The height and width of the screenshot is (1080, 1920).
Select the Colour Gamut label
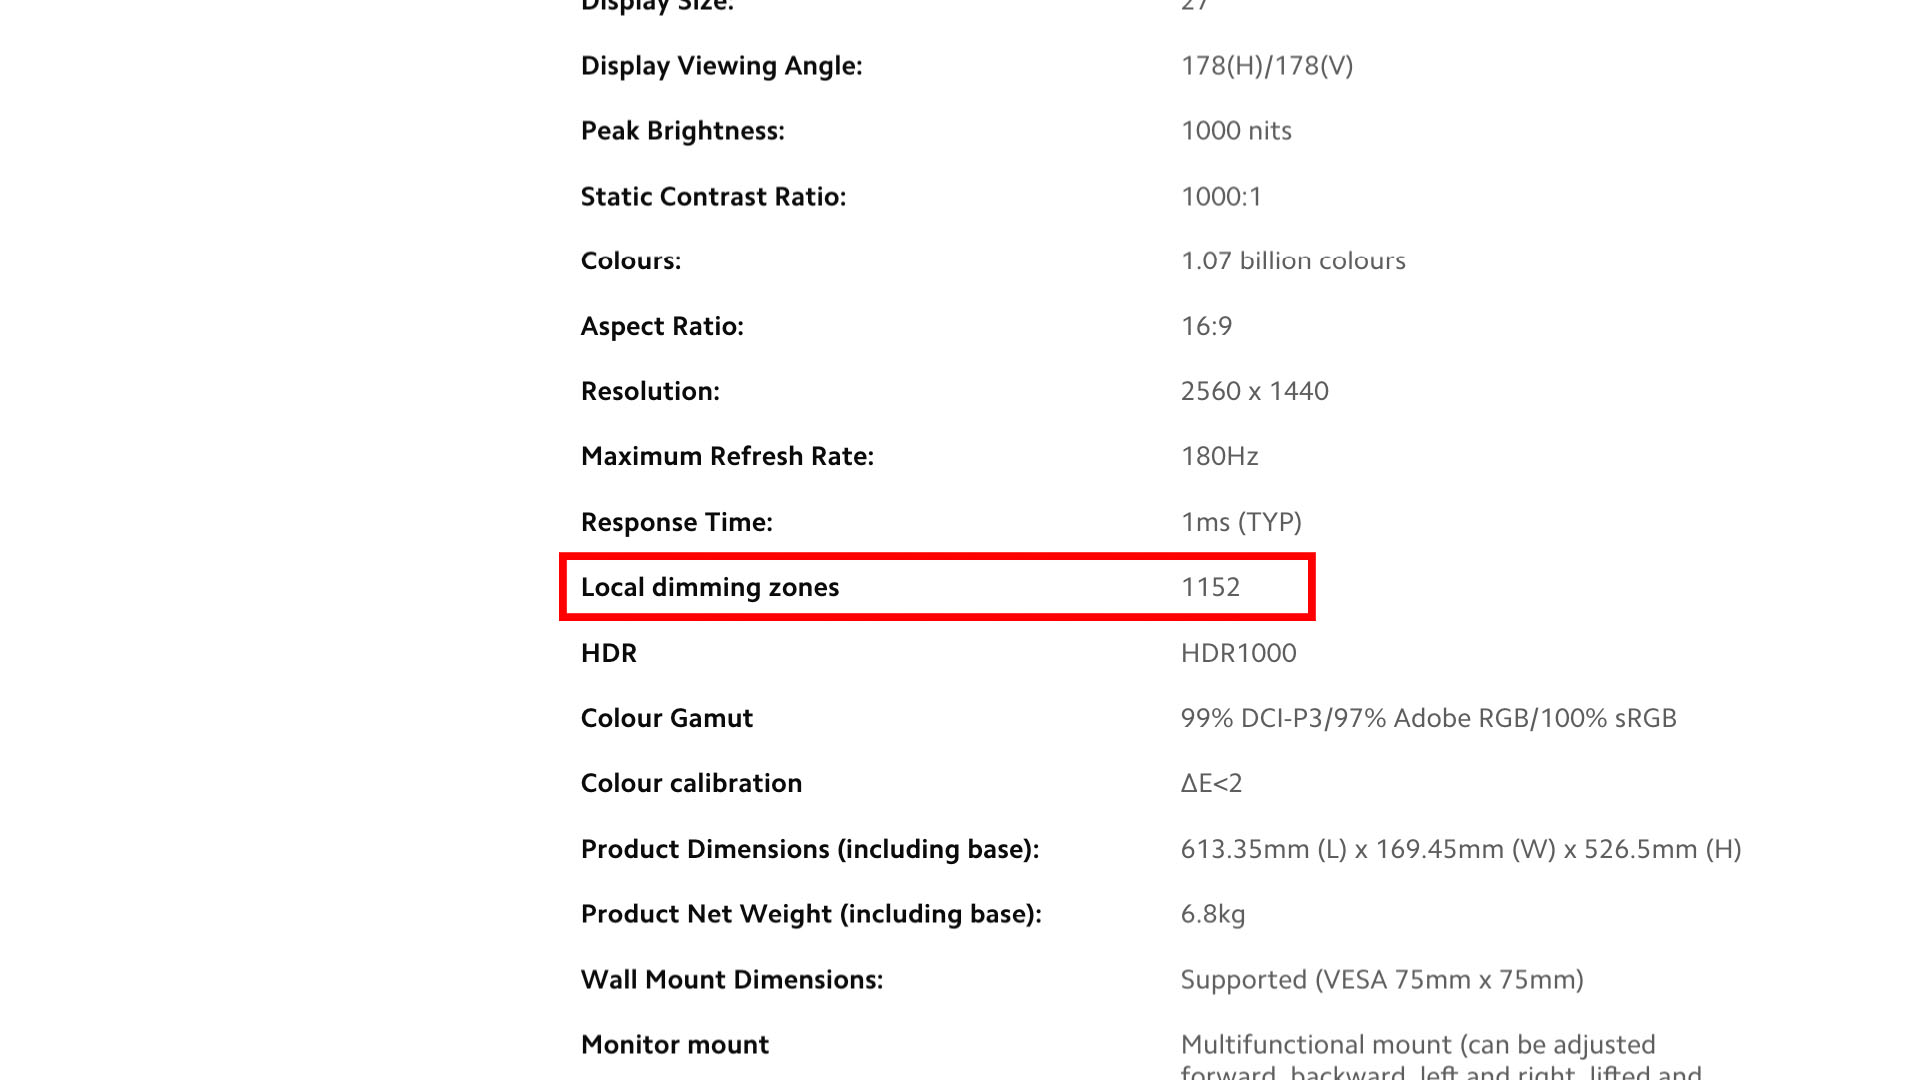tap(666, 718)
